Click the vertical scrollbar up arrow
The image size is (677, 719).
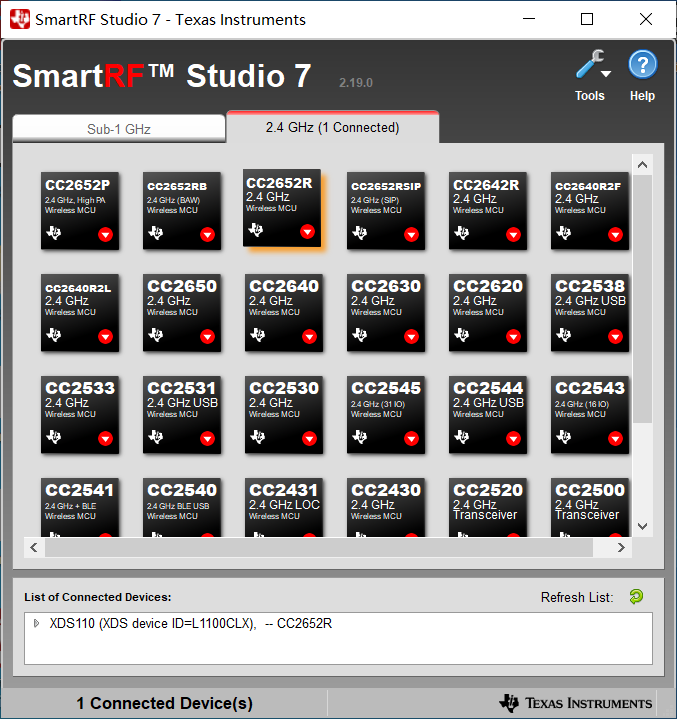coord(643,165)
